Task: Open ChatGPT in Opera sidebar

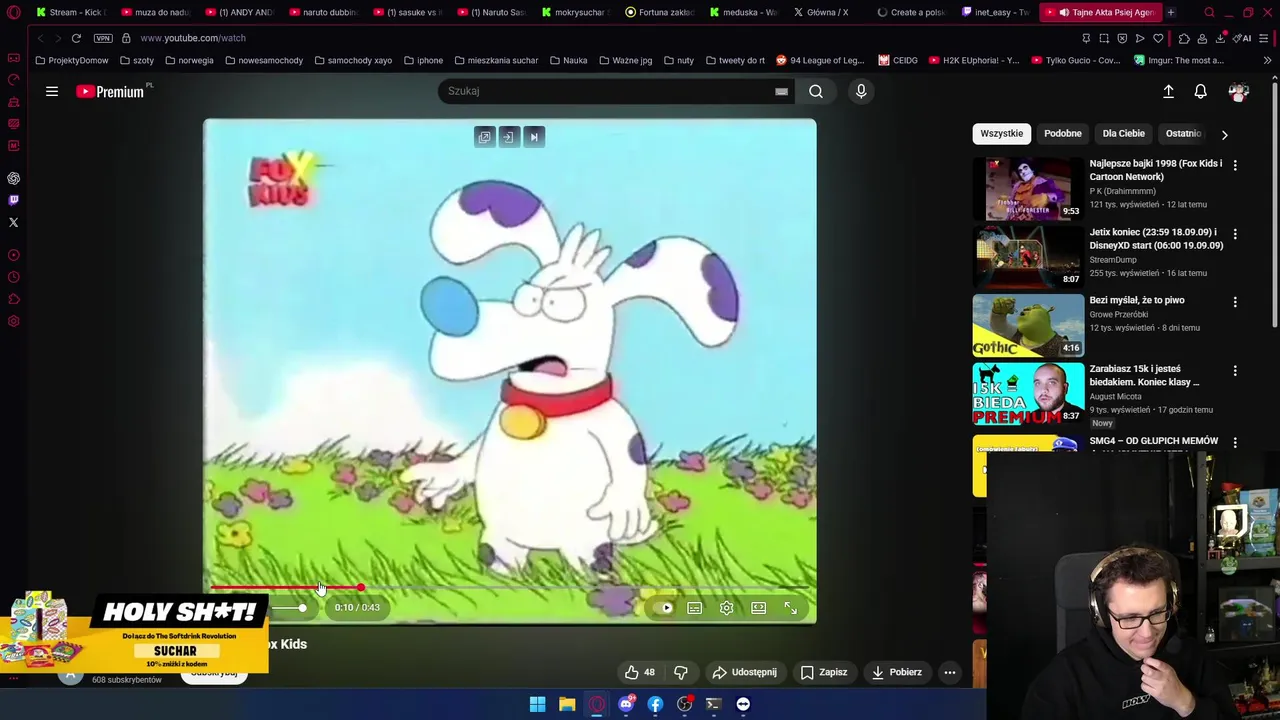Action: tap(14, 178)
